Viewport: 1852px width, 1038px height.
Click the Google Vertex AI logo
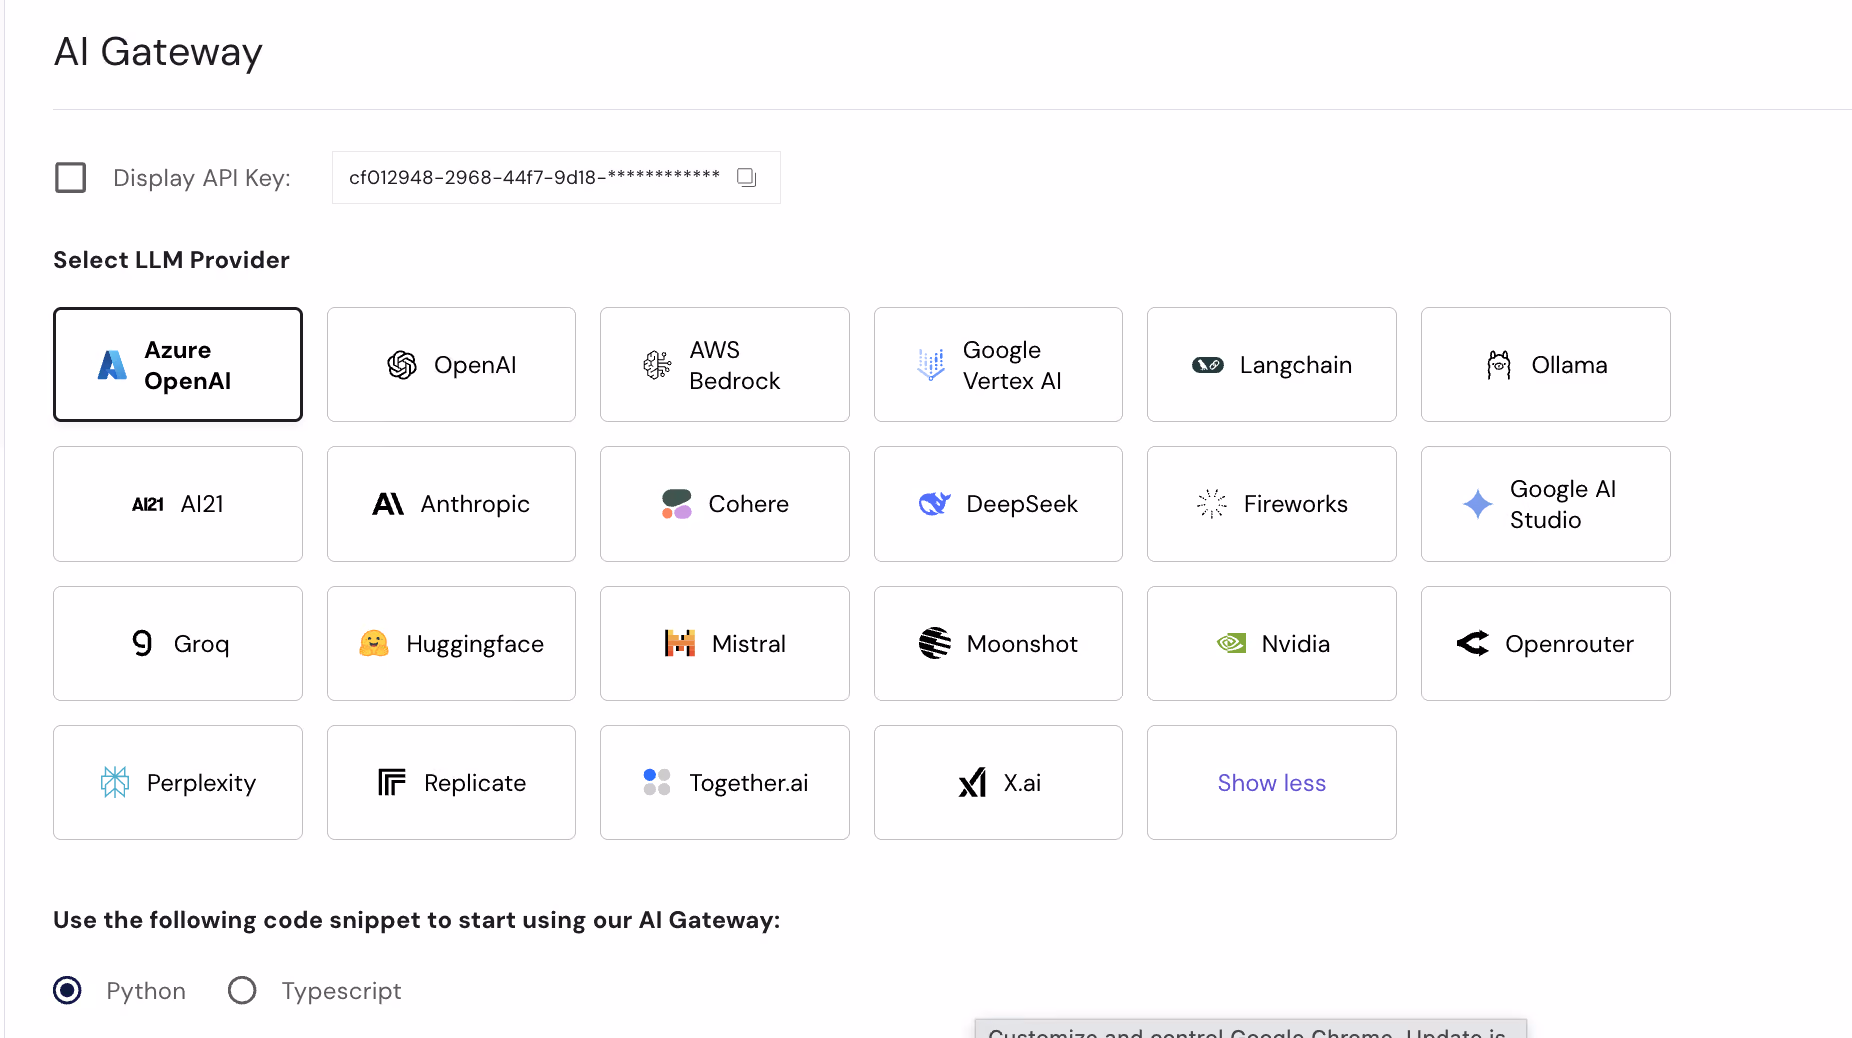point(931,365)
